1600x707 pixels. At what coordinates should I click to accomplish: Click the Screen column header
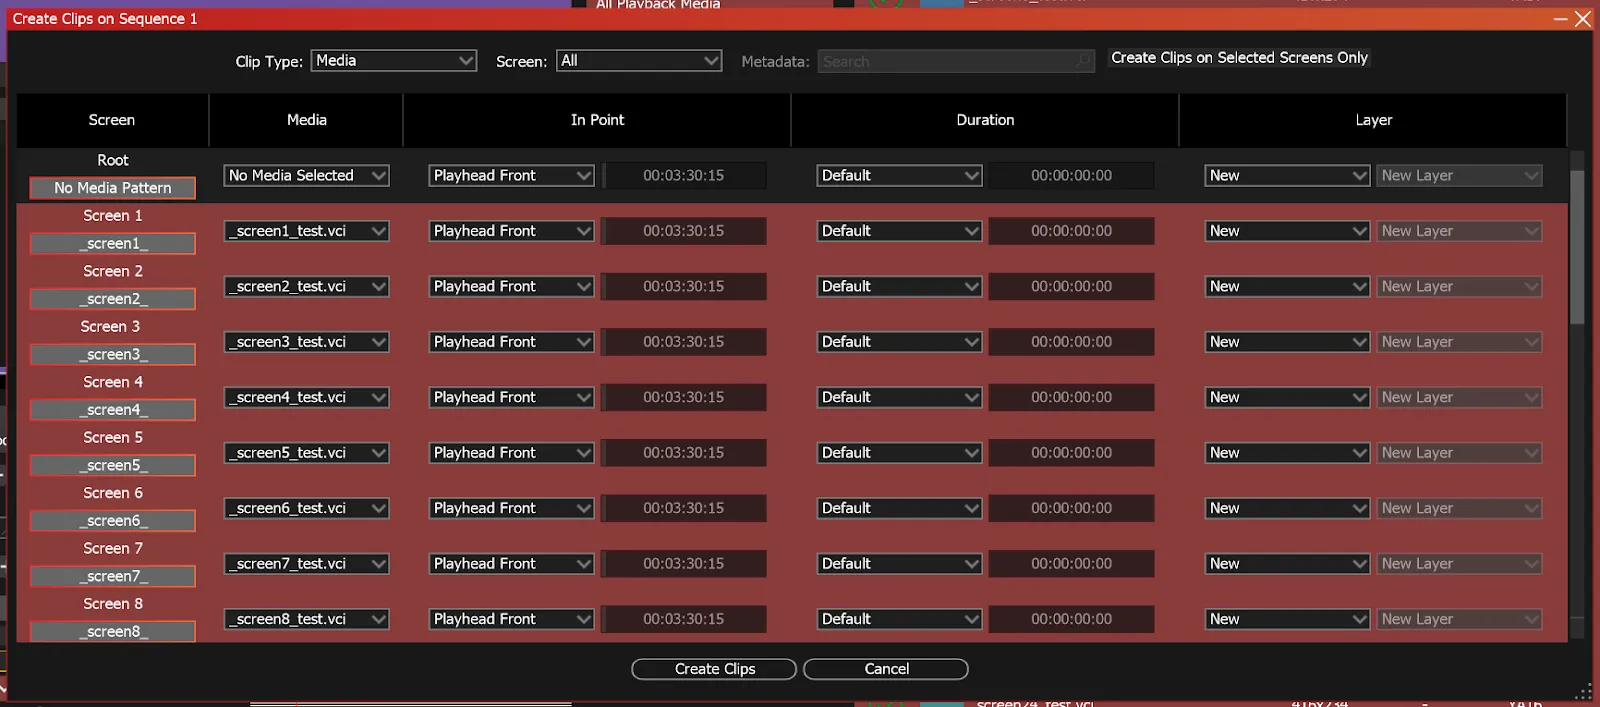coord(112,120)
